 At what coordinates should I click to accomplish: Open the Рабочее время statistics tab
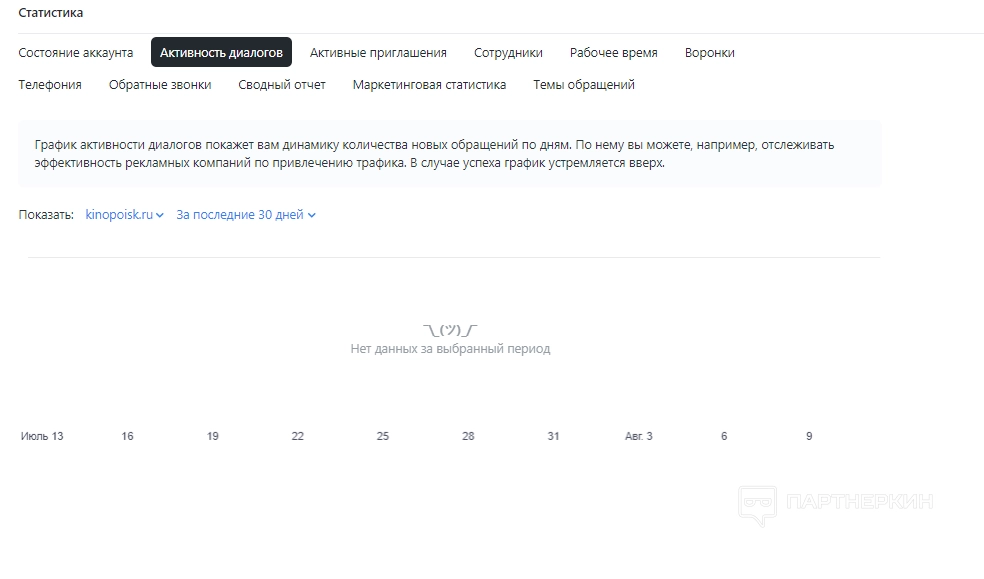(614, 53)
